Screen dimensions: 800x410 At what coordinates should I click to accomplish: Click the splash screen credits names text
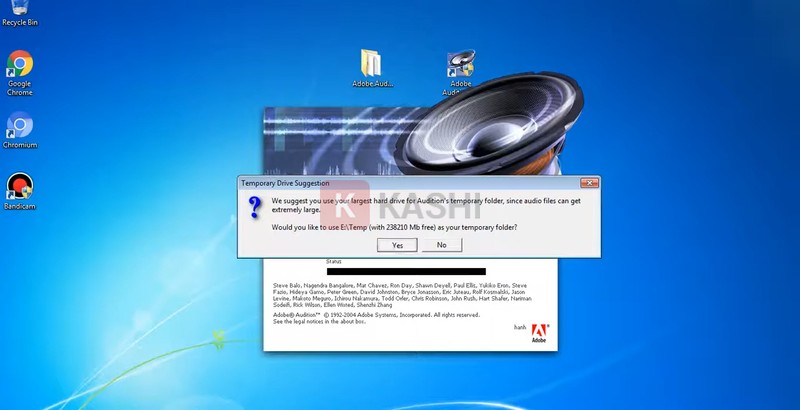400,295
